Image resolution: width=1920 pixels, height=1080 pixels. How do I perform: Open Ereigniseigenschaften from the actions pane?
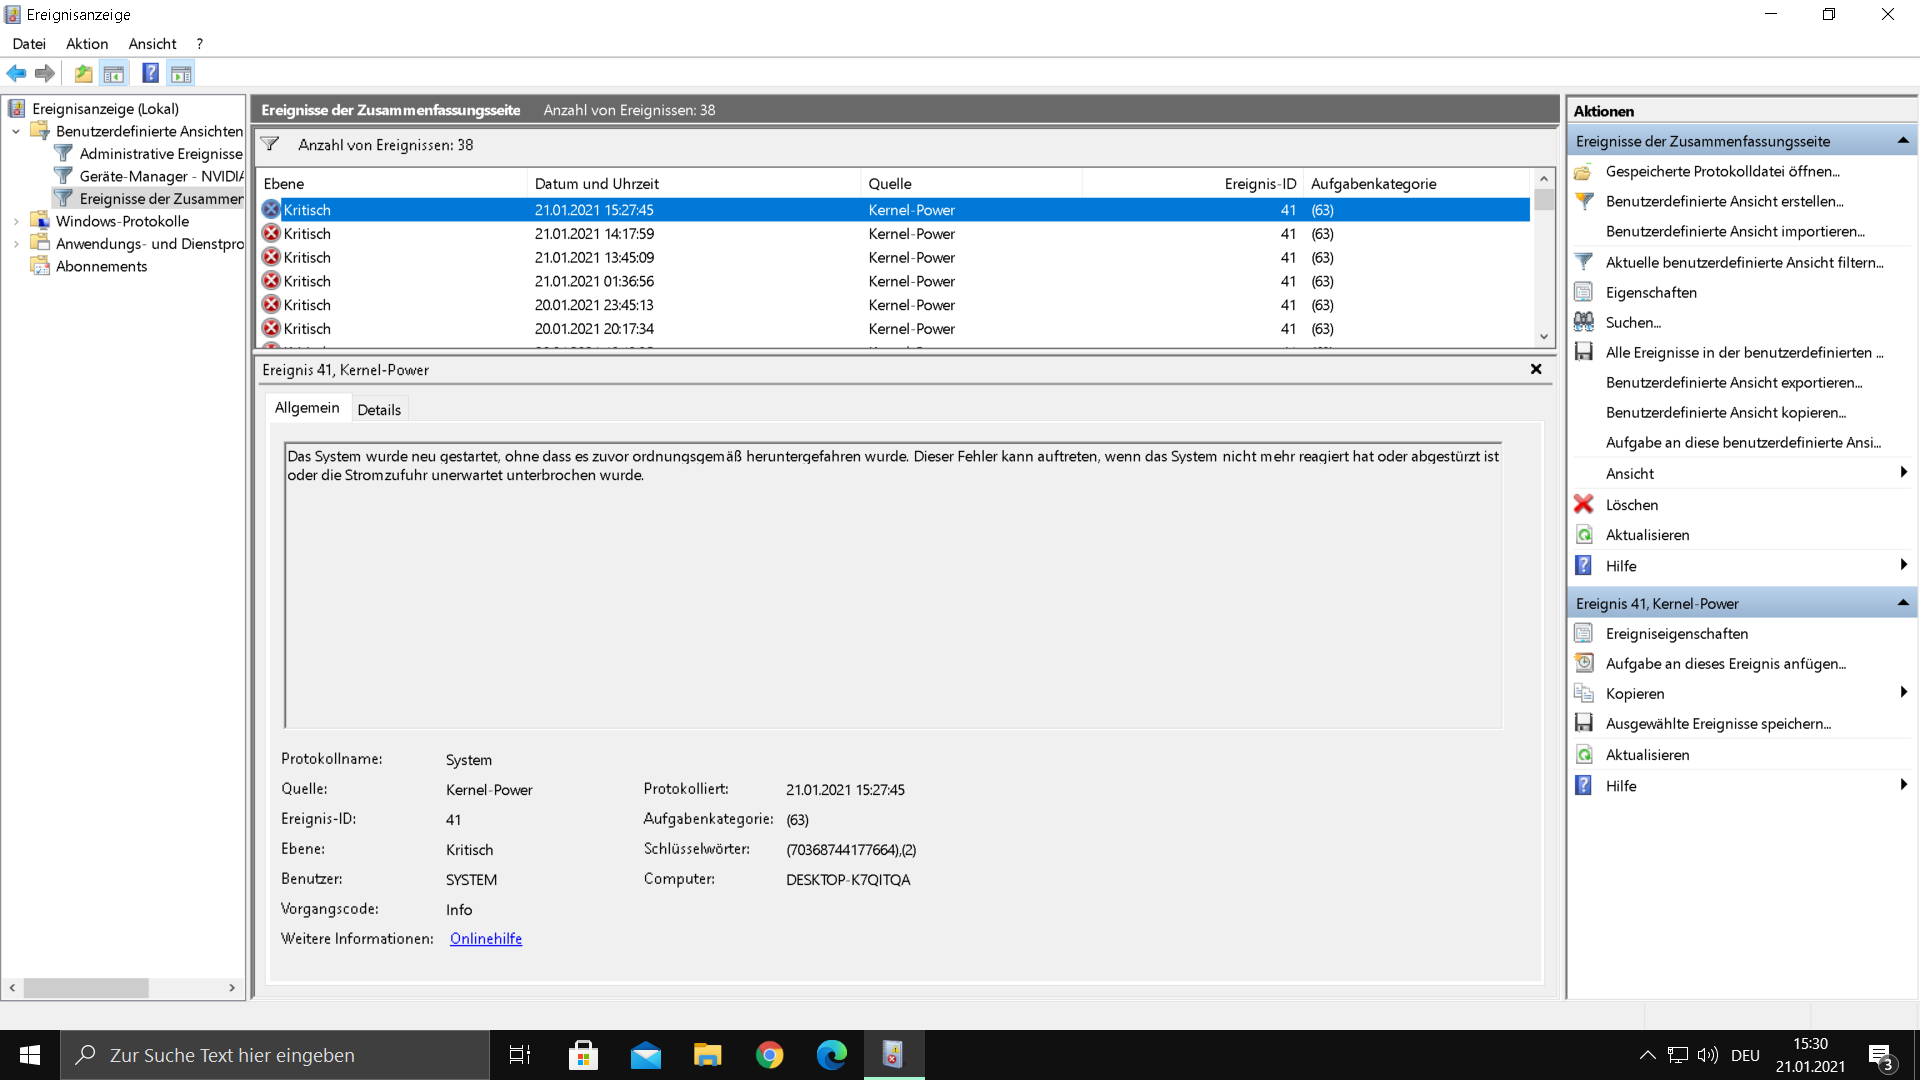[x=1676, y=634]
